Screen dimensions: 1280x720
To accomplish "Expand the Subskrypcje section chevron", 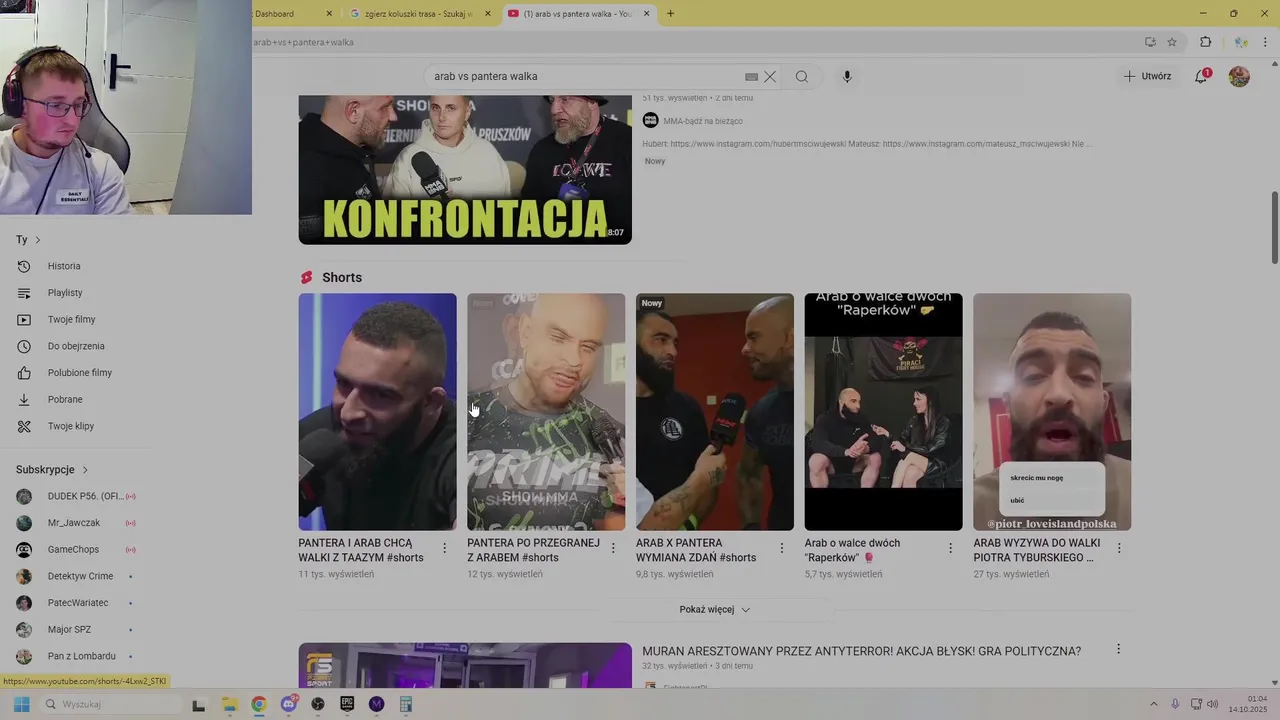I will click(x=85, y=470).
